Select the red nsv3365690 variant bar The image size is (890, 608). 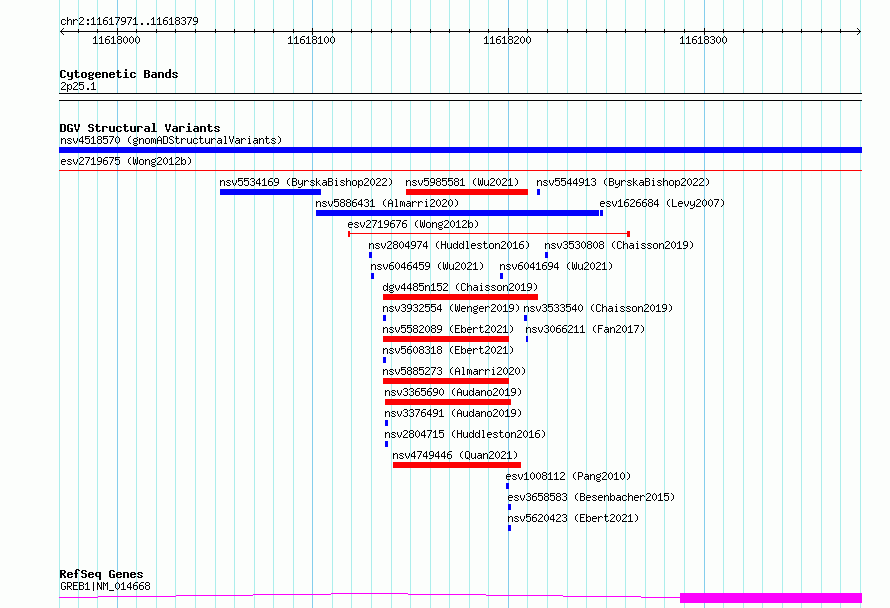click(x=448, y=402)
